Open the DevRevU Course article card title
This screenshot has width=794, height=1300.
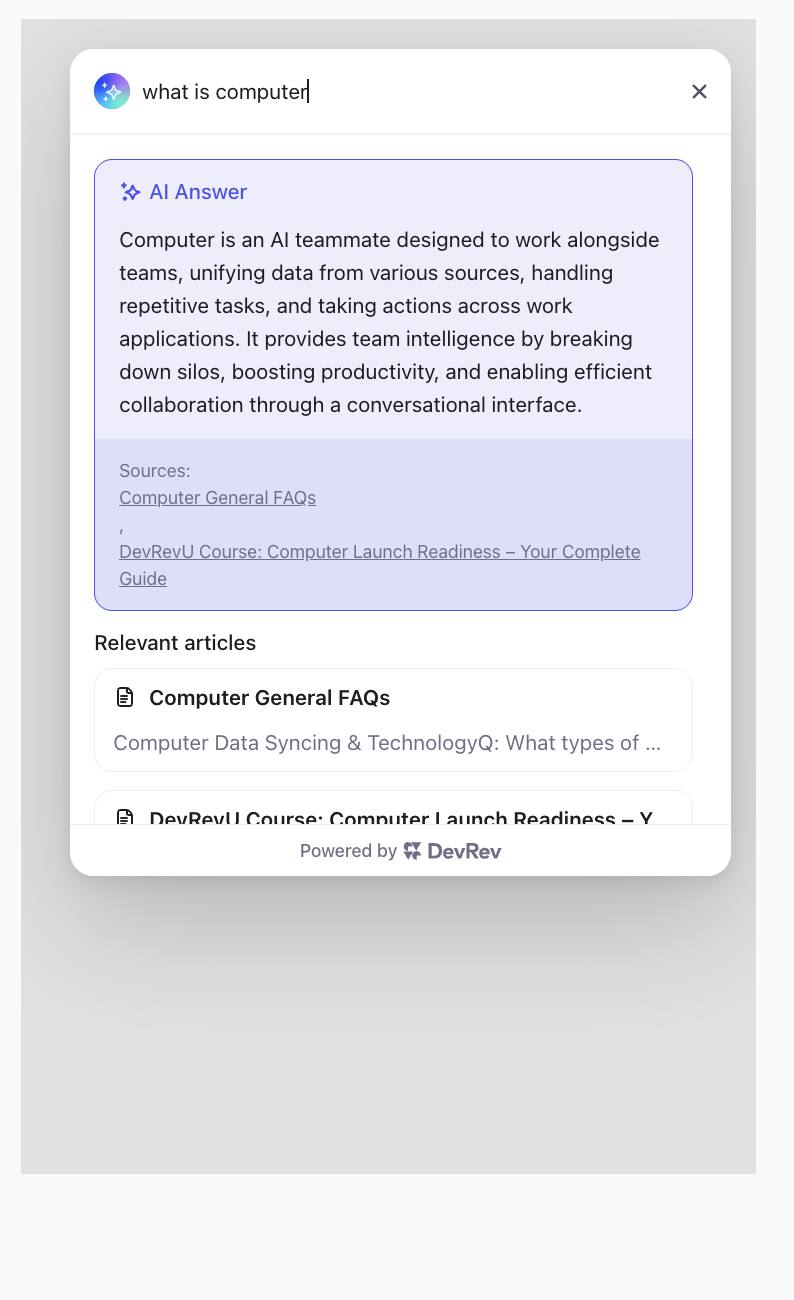401,816
